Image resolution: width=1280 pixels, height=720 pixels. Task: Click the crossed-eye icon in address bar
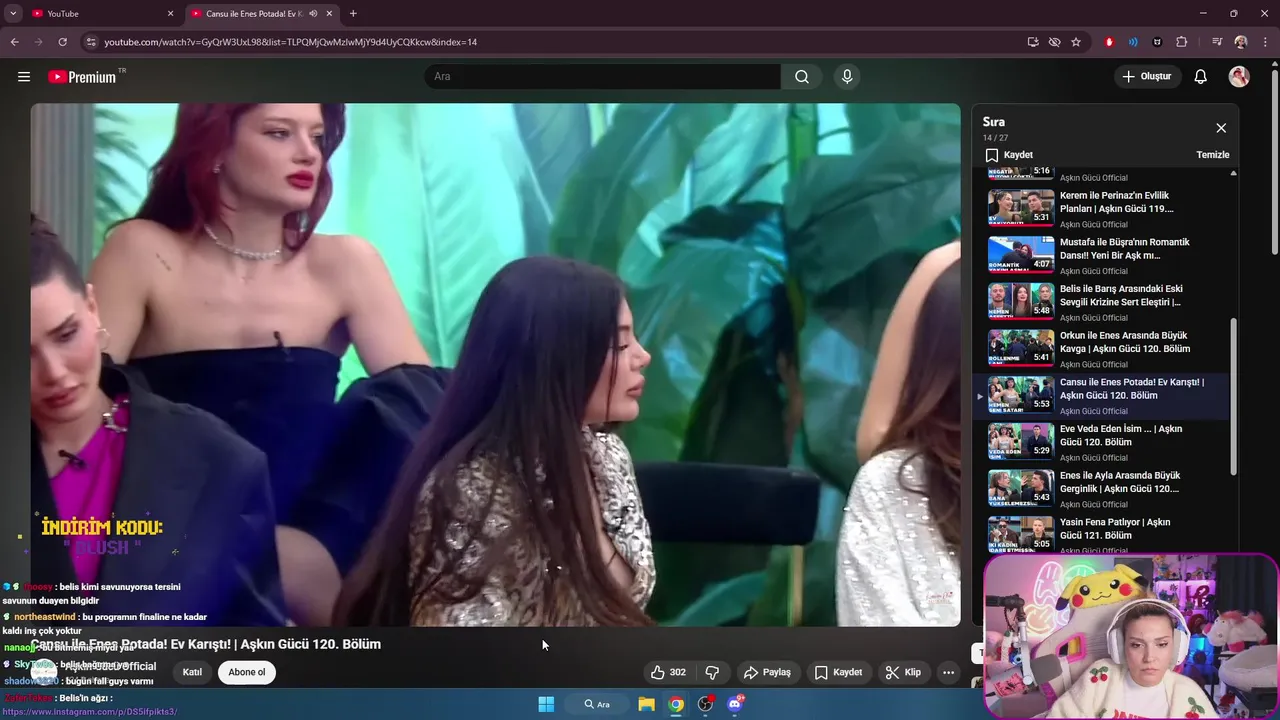click(1054, 42)
